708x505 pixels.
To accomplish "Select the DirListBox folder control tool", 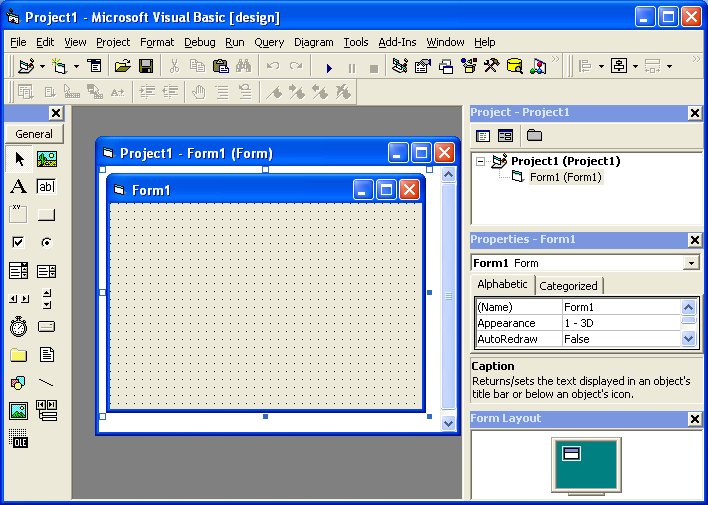I will 19,355.
